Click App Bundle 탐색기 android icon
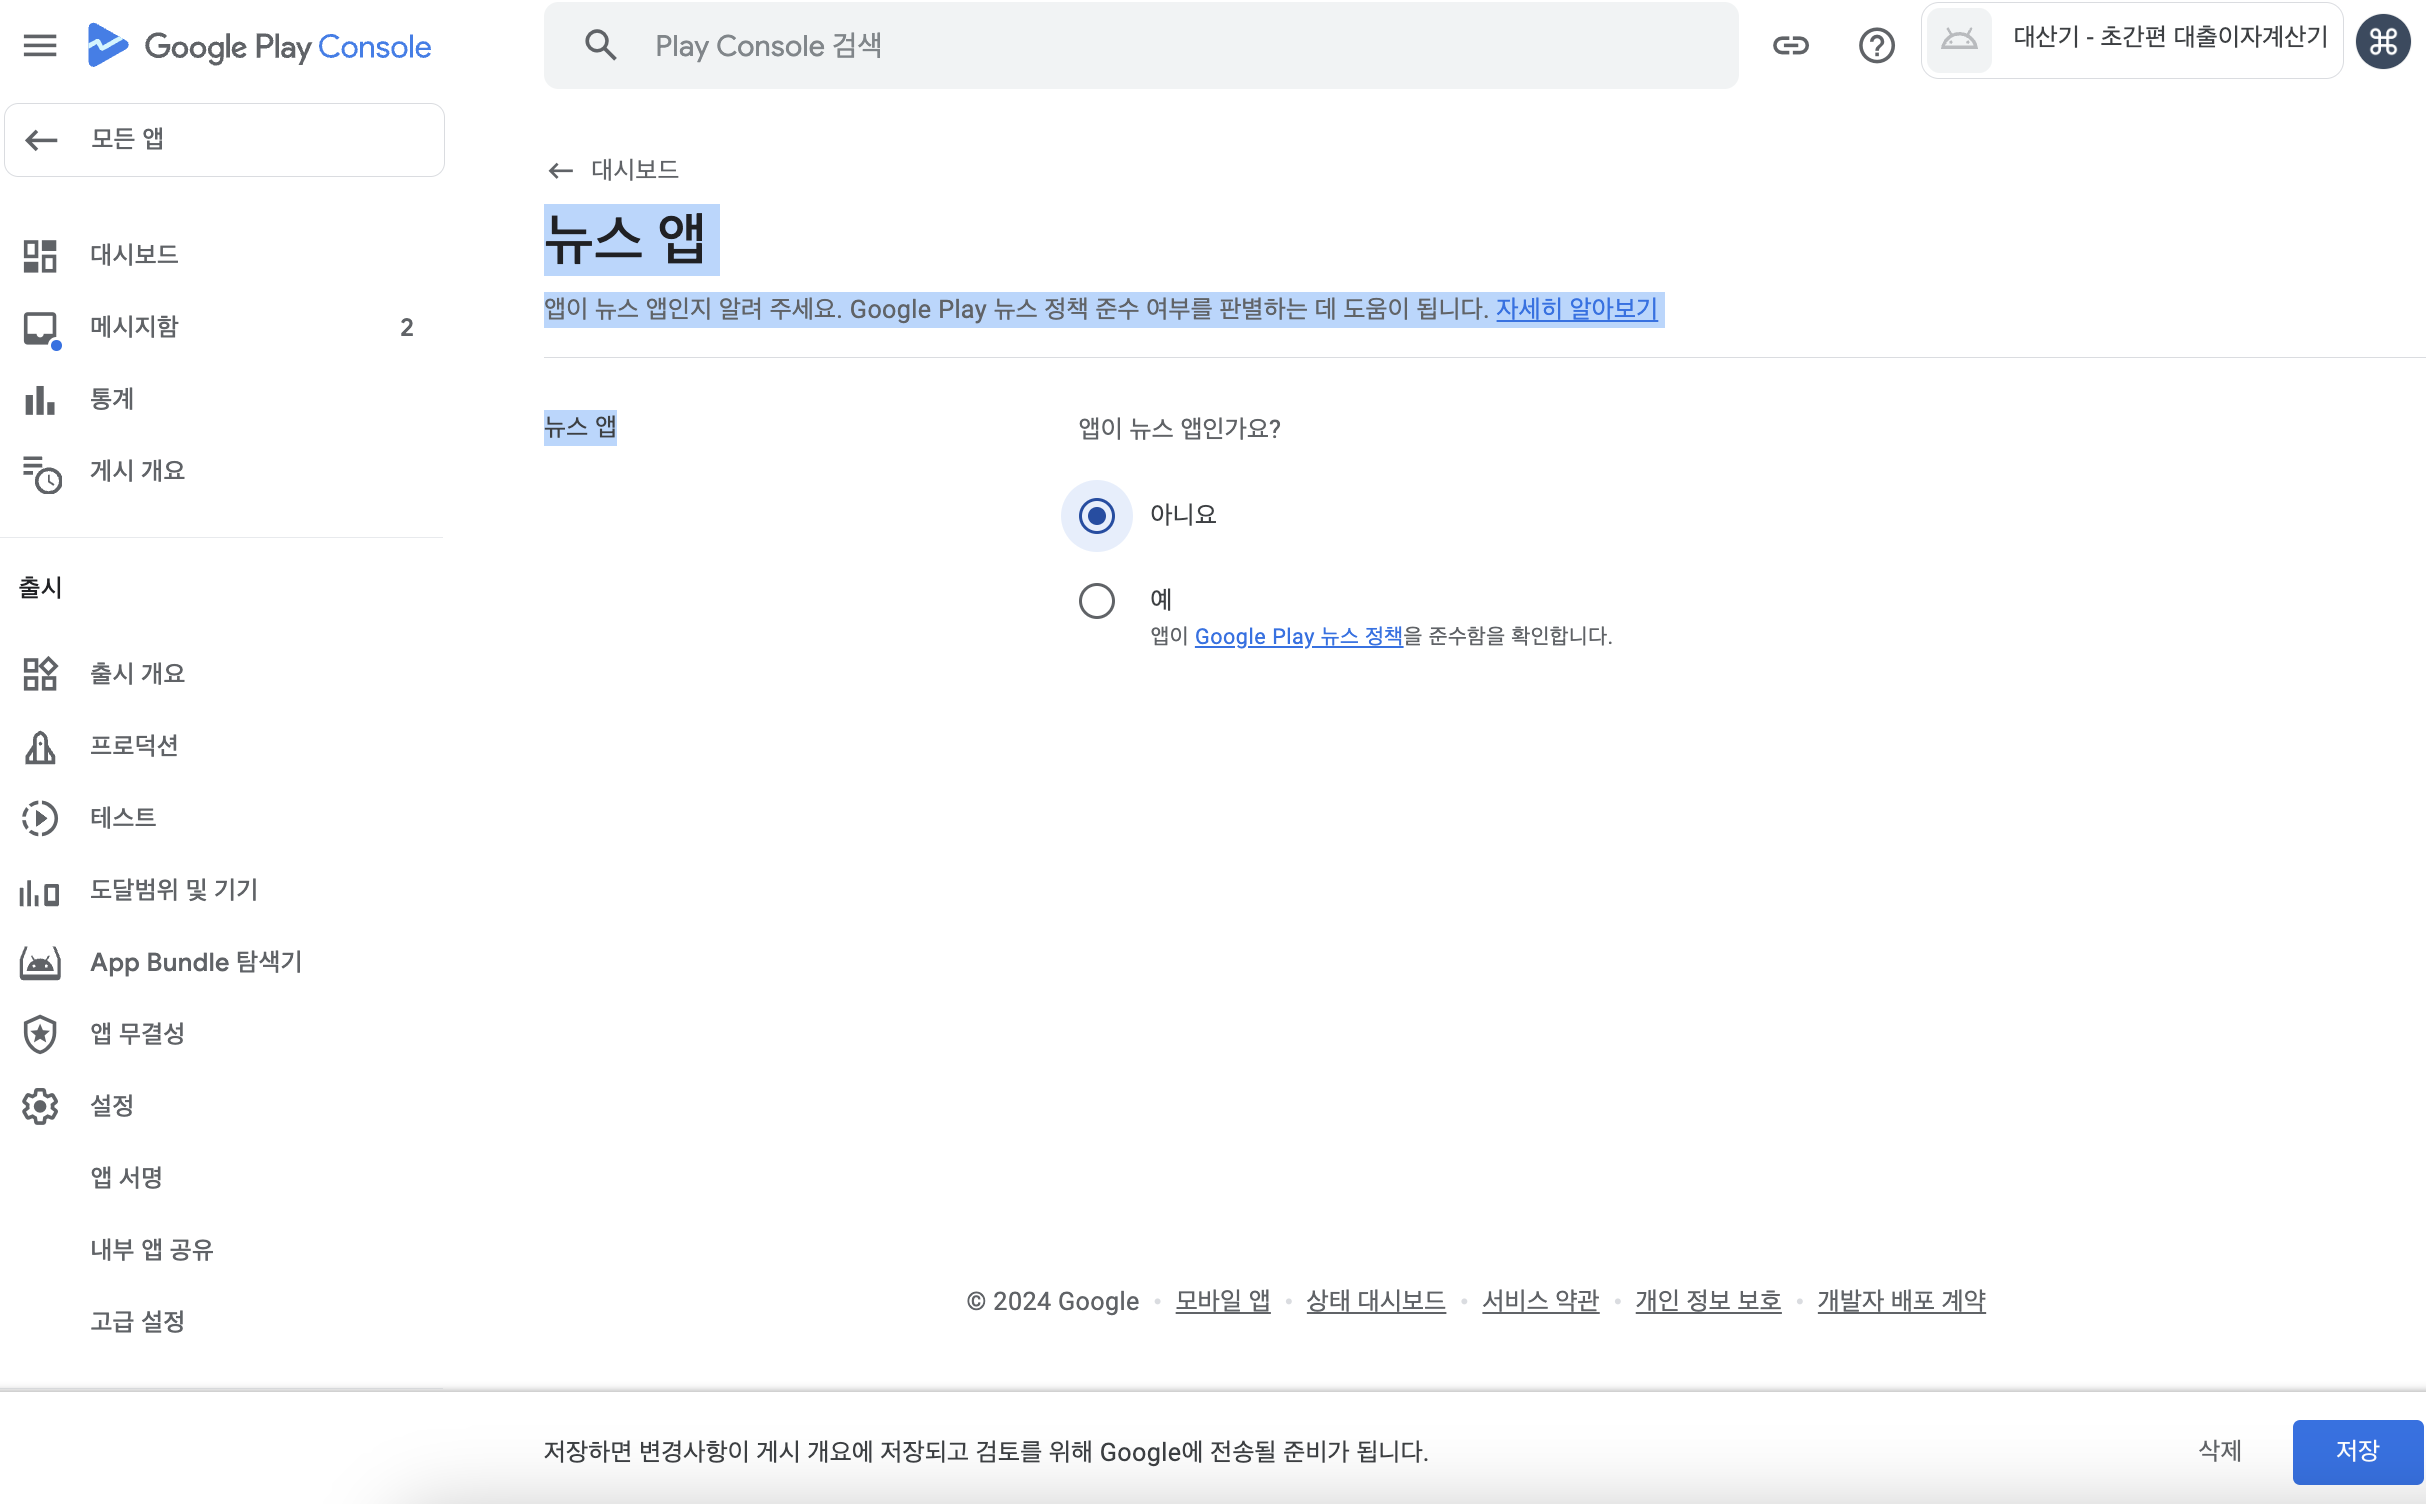The image size is (2426, 1504). point(40,963)
